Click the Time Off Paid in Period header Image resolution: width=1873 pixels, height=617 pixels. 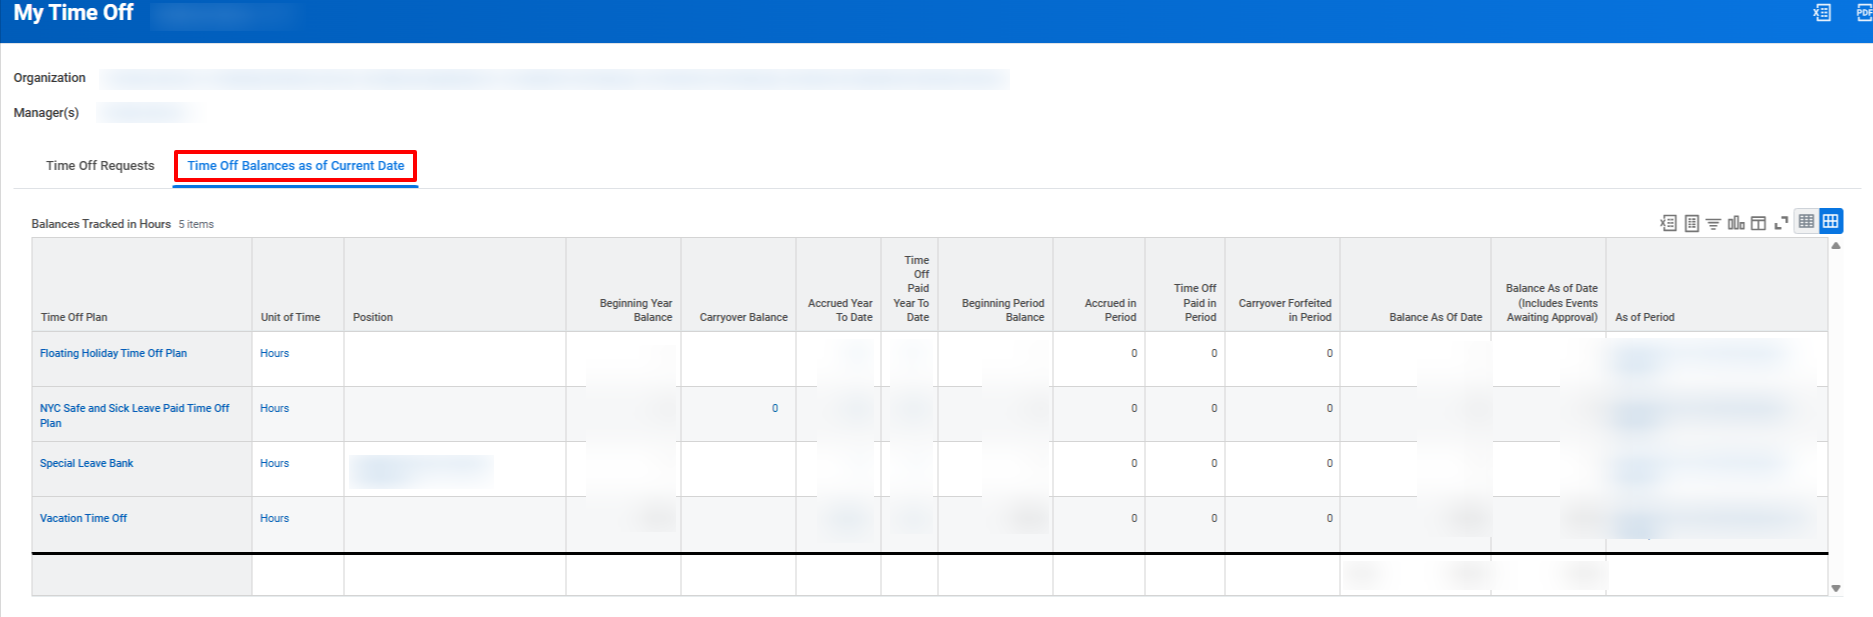pyautogui.click(x=1185, y=285)
